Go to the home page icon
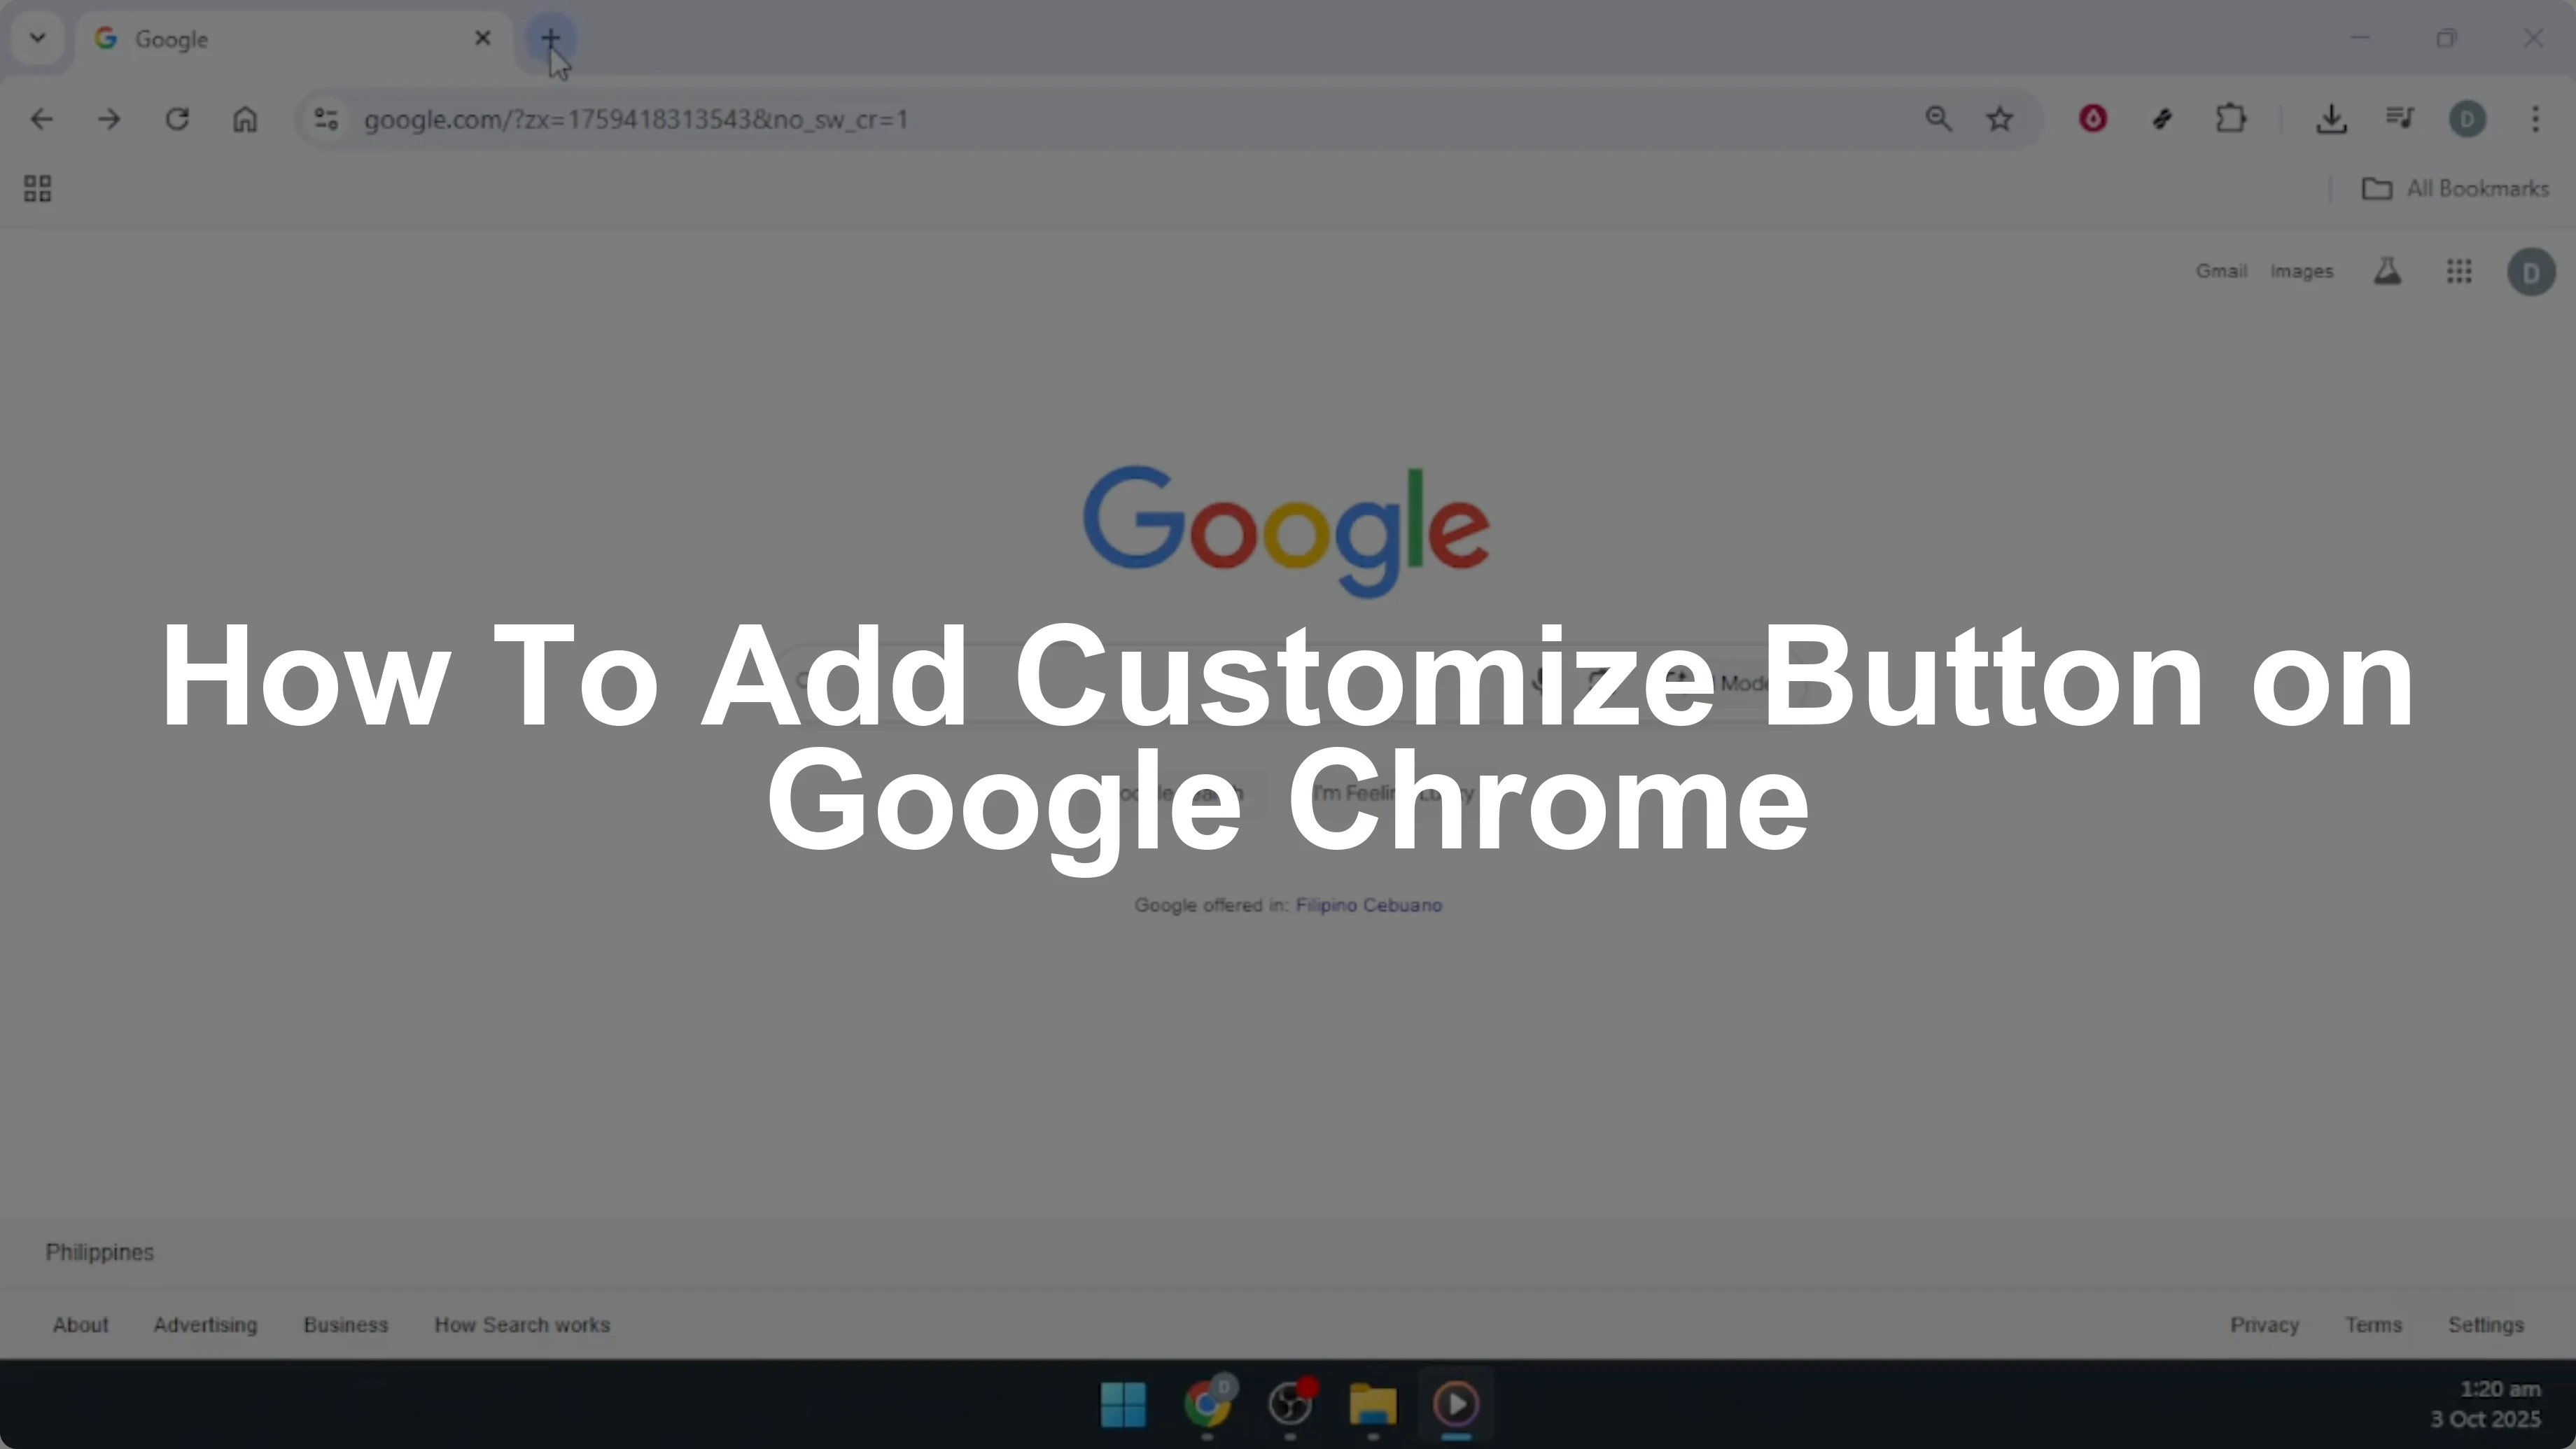Image resolution: width=2576 pixels, height=1449 pixels. coord(245,120)
